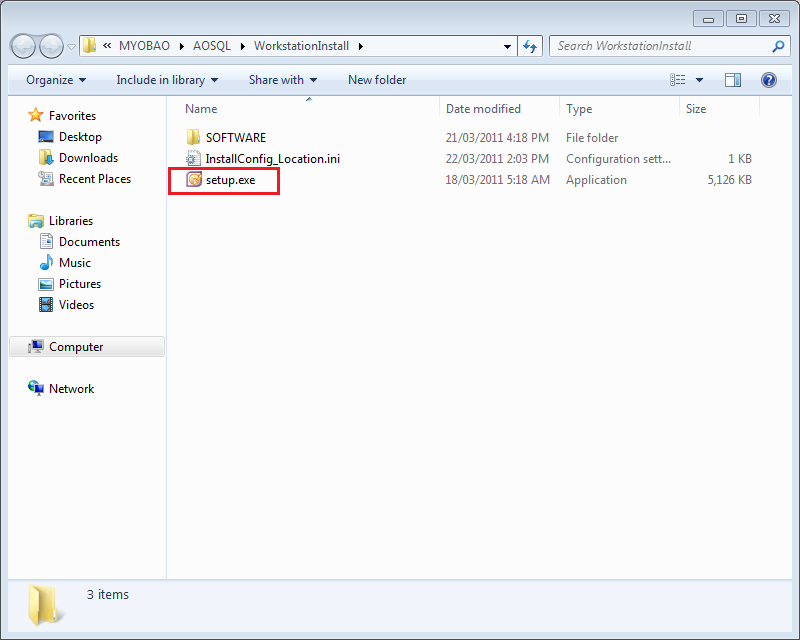Open the Share with menu
The height and width of the screenshot is (640, 800).
(x=282, y=80)
